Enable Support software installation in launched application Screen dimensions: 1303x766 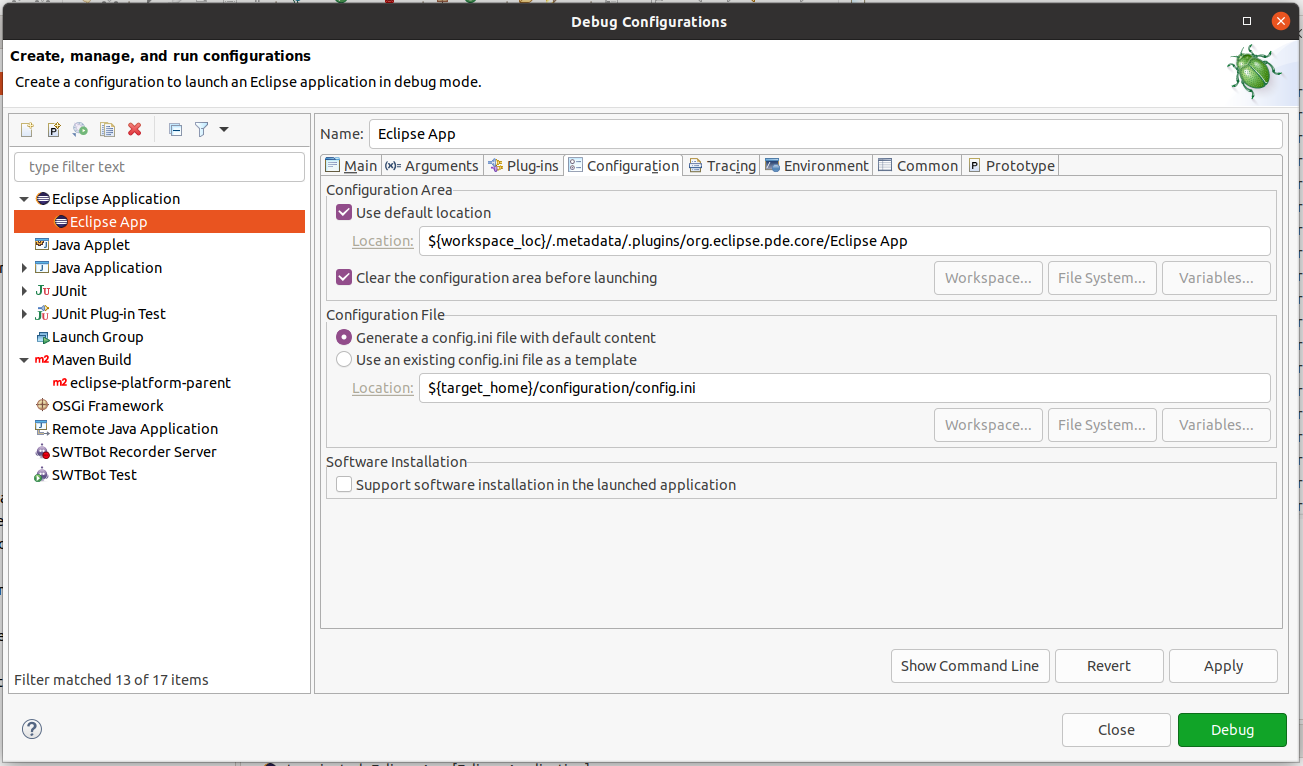click(344, 485)
